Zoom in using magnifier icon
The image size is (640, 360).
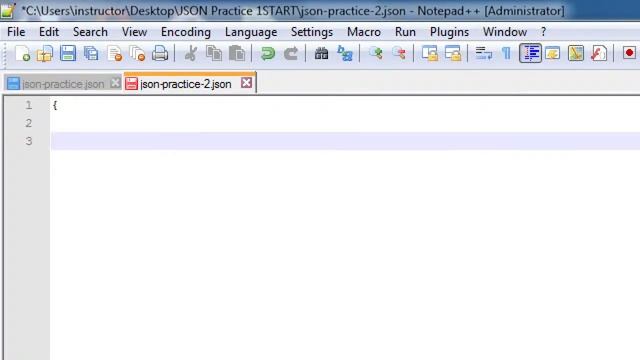click(376, 53)
